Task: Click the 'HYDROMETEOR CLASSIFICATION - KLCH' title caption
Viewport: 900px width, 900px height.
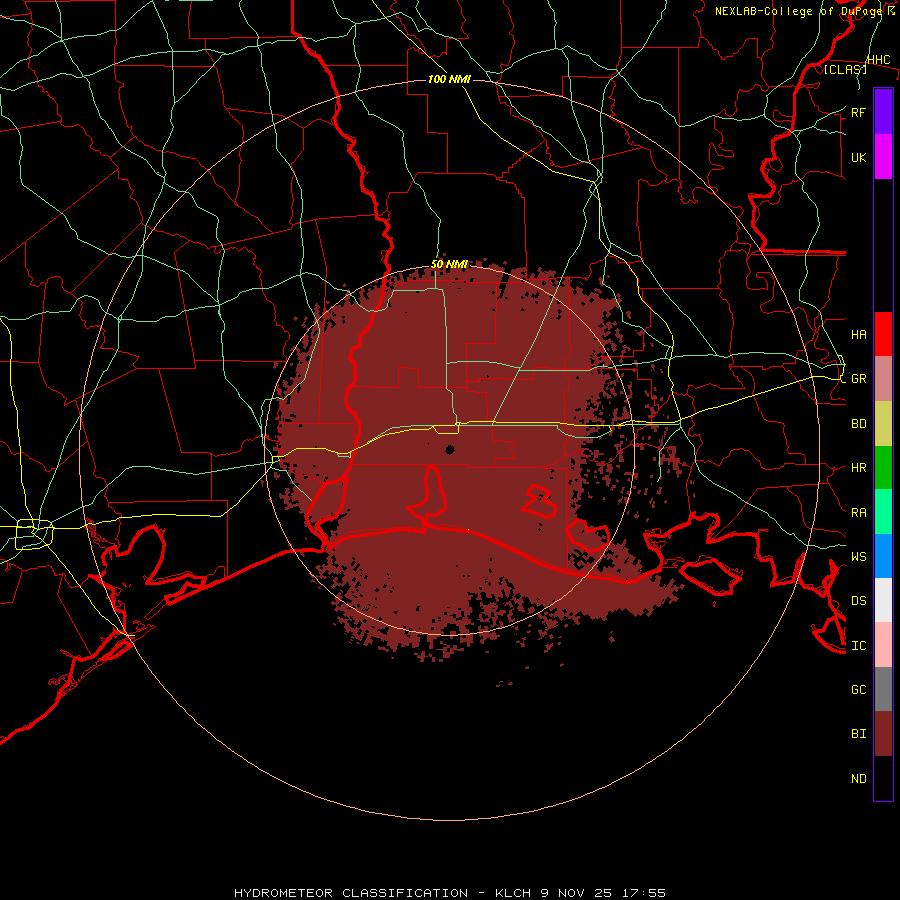Action: click(x=383, y=893)
